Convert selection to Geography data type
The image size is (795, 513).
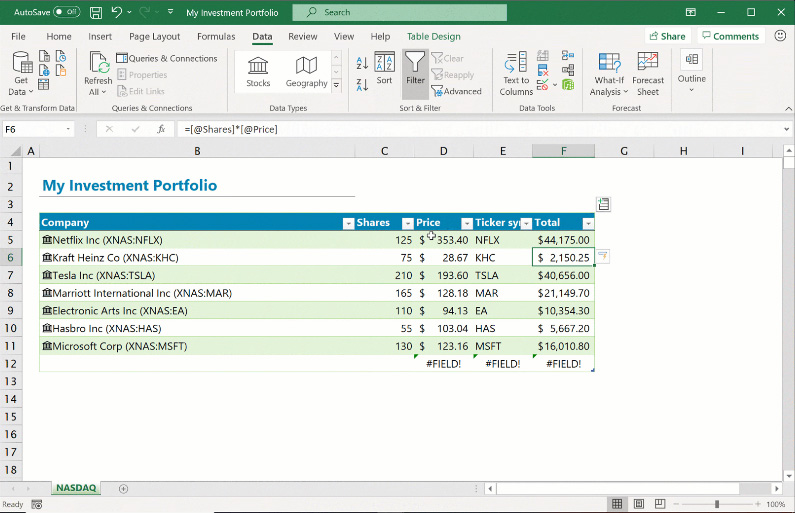click(306, 71)
